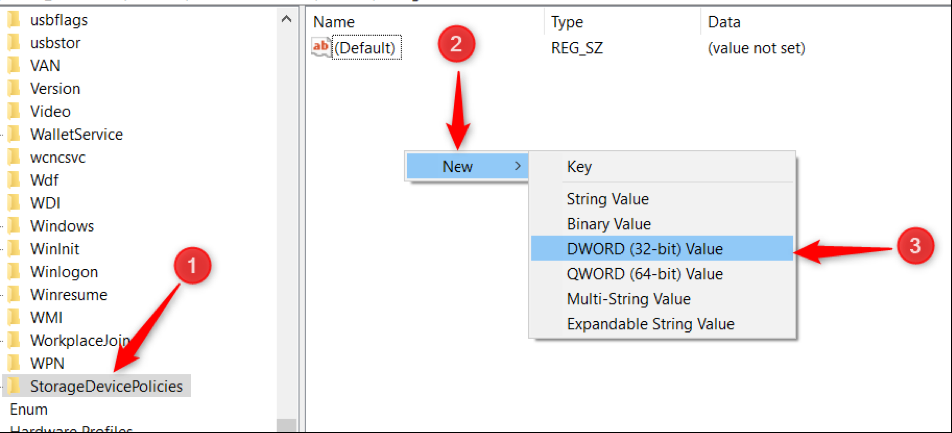
Task: Click the folder icon beside WMI
Action: tap(14, 317)
